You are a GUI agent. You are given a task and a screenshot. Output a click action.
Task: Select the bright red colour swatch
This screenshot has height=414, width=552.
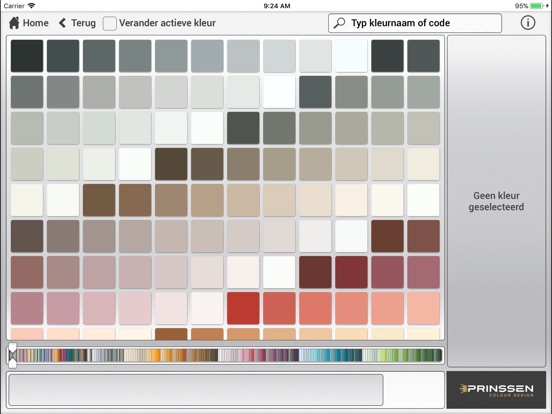(x=243, y=308)
